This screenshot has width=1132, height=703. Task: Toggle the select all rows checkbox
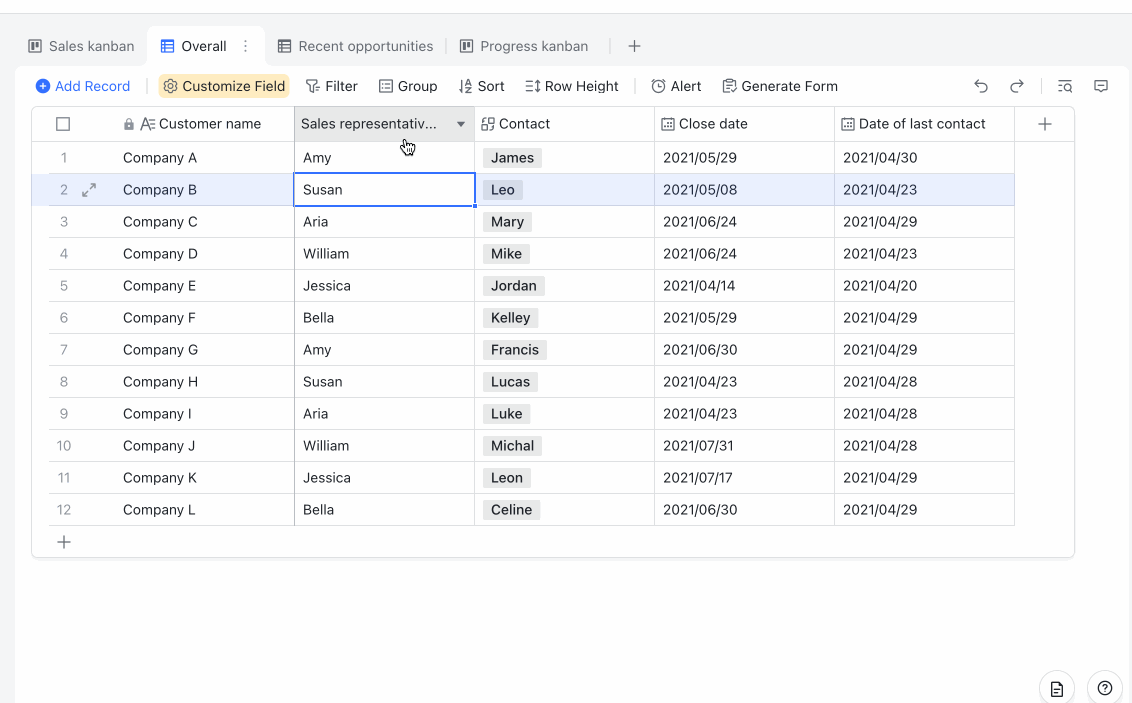tap(63, 124)
